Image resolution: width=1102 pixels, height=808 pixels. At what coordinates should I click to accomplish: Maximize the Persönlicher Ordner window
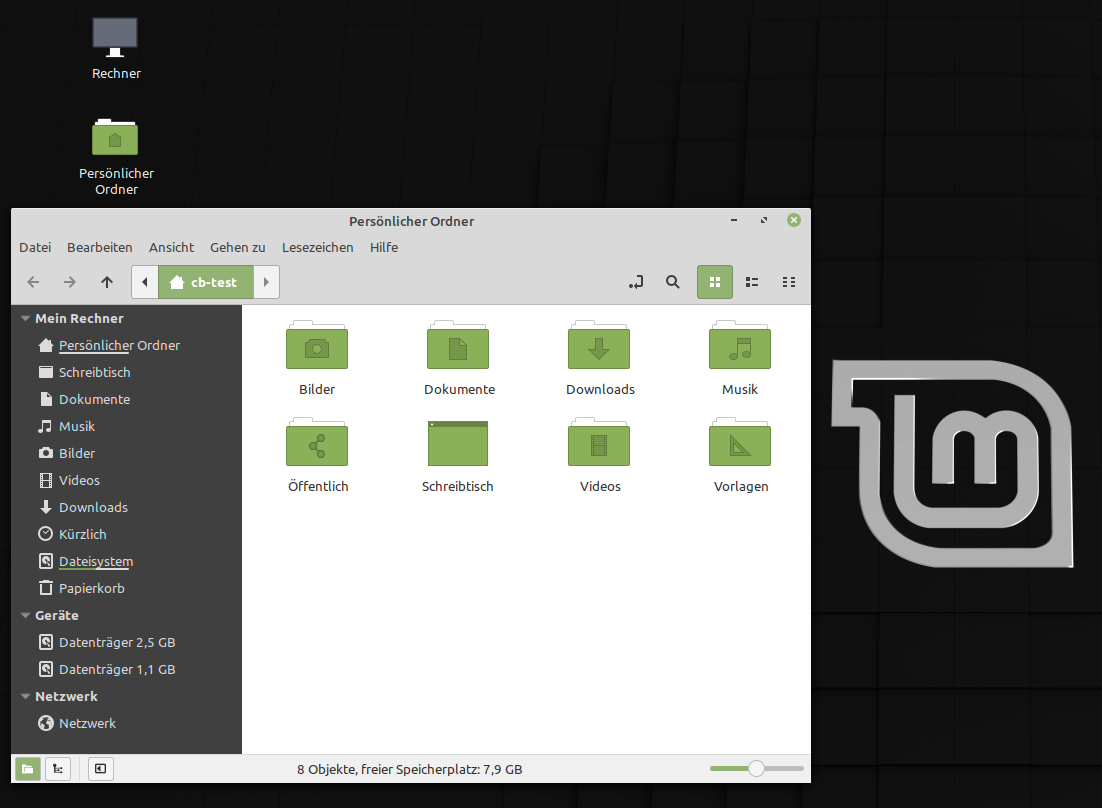764,221
